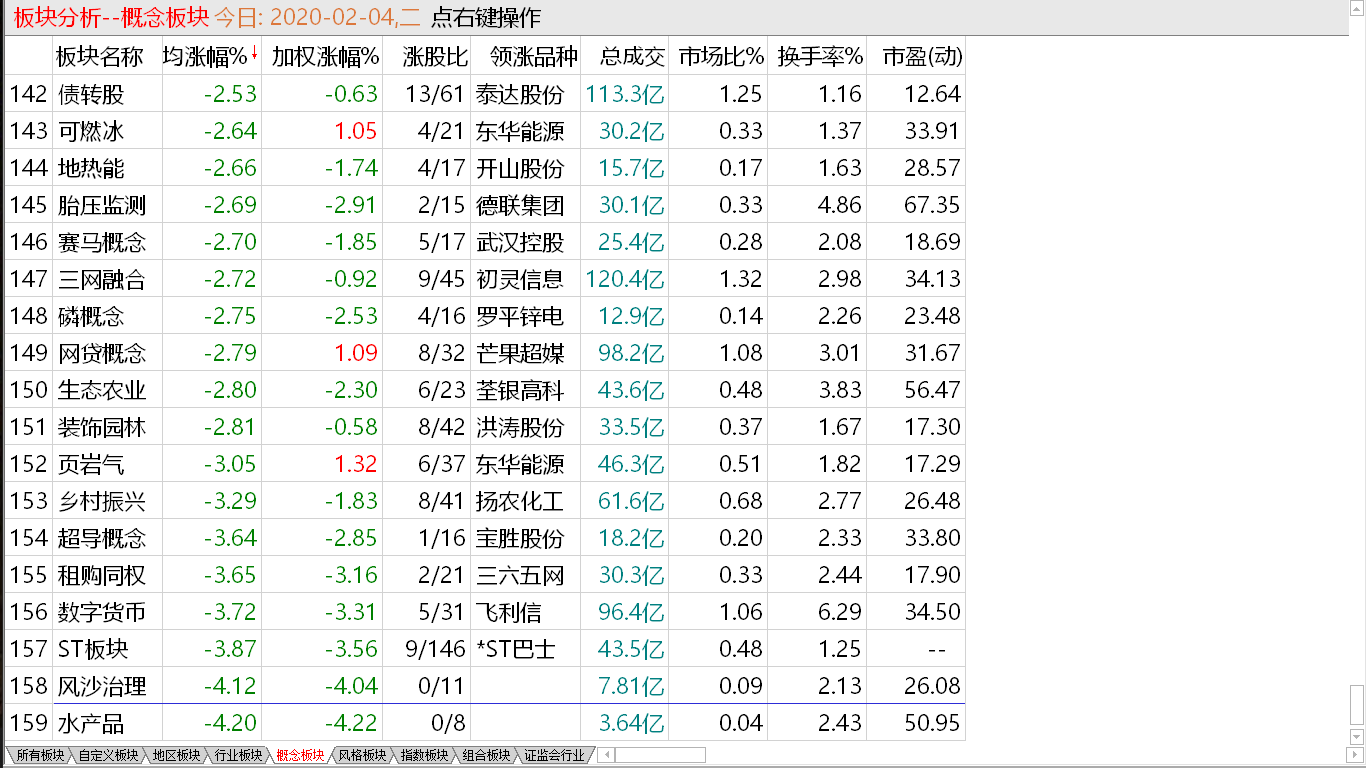Select the 三网融合 sector row
Image resolution: width=1366 pixels, height=768 pixels.
pos(485,279)
